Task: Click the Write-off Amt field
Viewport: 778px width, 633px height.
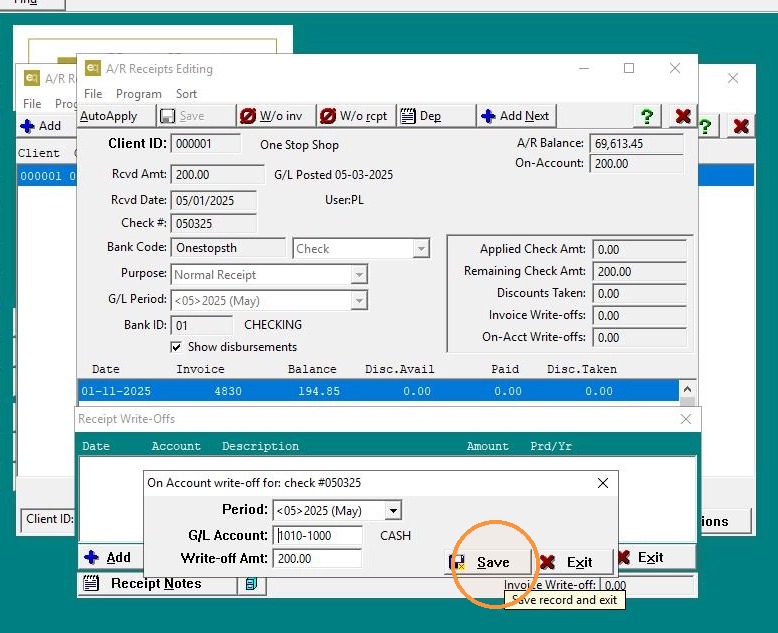Action: click(318, 559)
